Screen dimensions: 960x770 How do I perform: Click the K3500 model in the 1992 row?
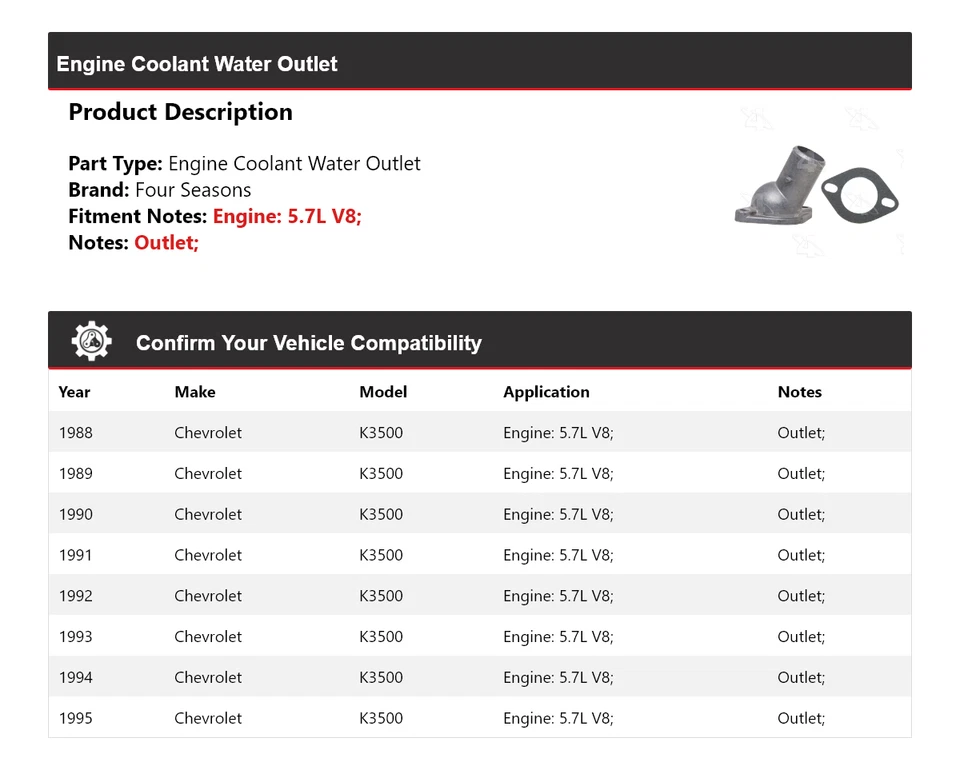point(381,596)
